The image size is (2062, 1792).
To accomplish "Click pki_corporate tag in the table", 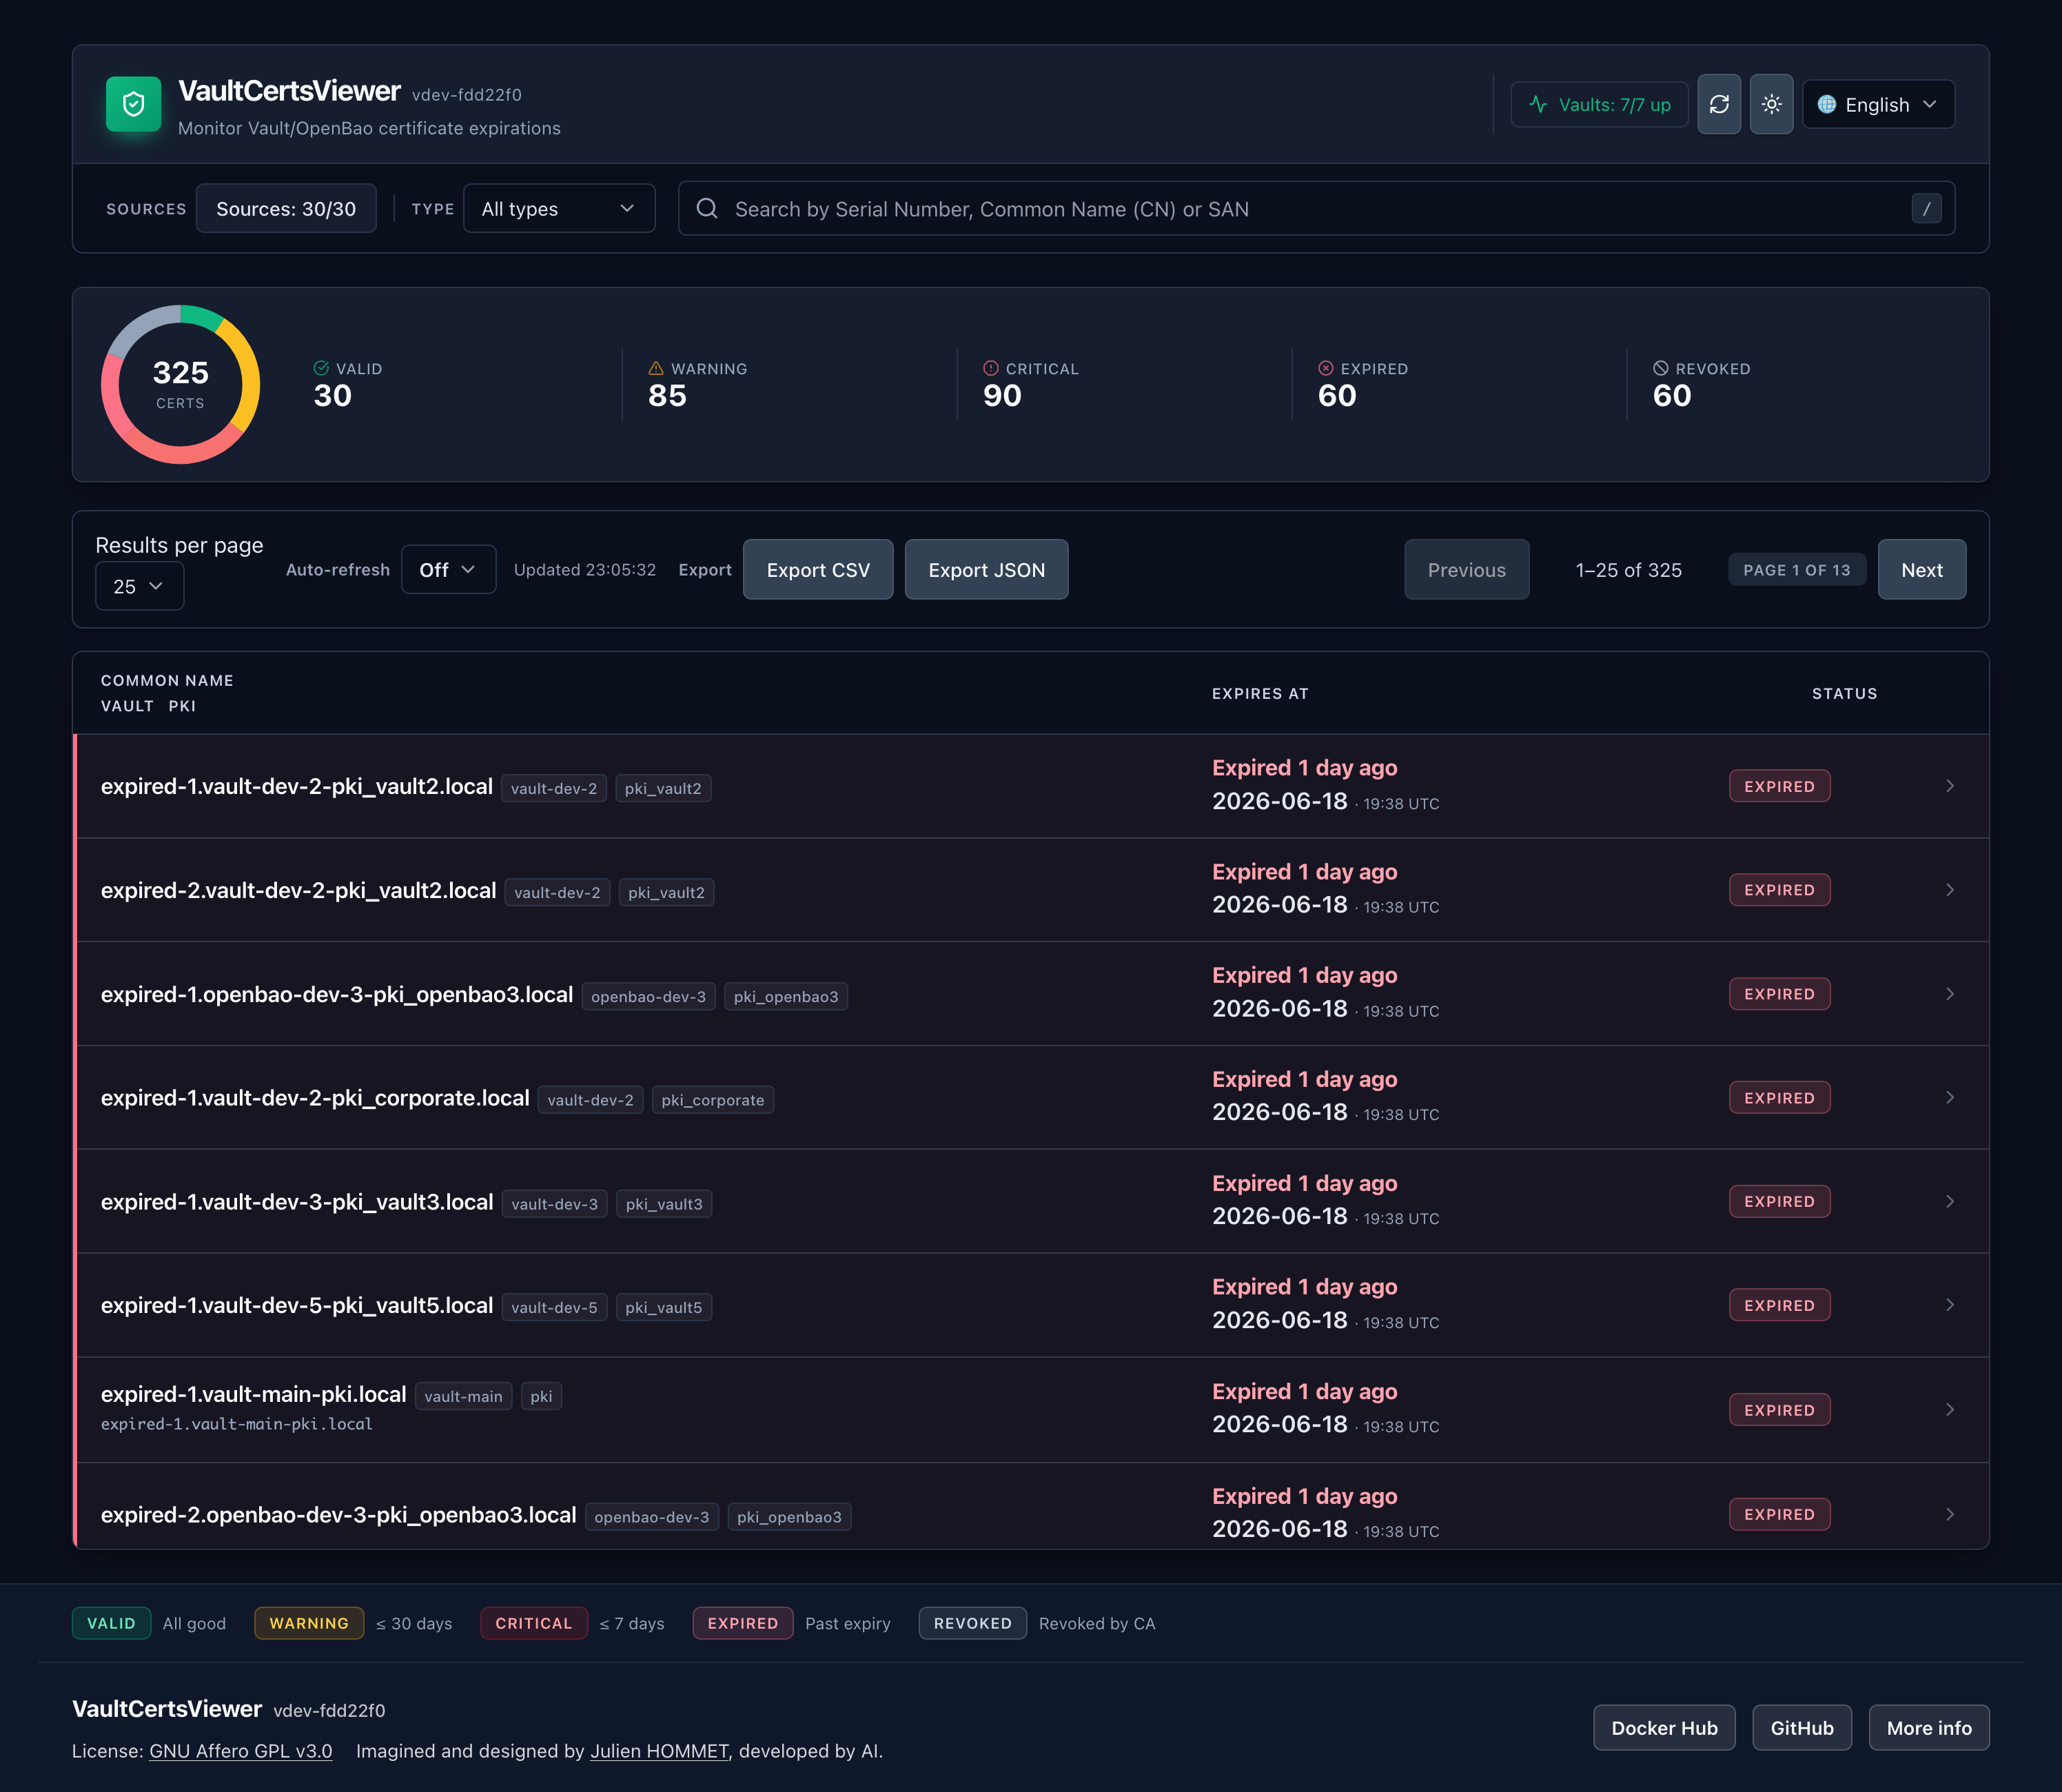I will click(712, 1100).
